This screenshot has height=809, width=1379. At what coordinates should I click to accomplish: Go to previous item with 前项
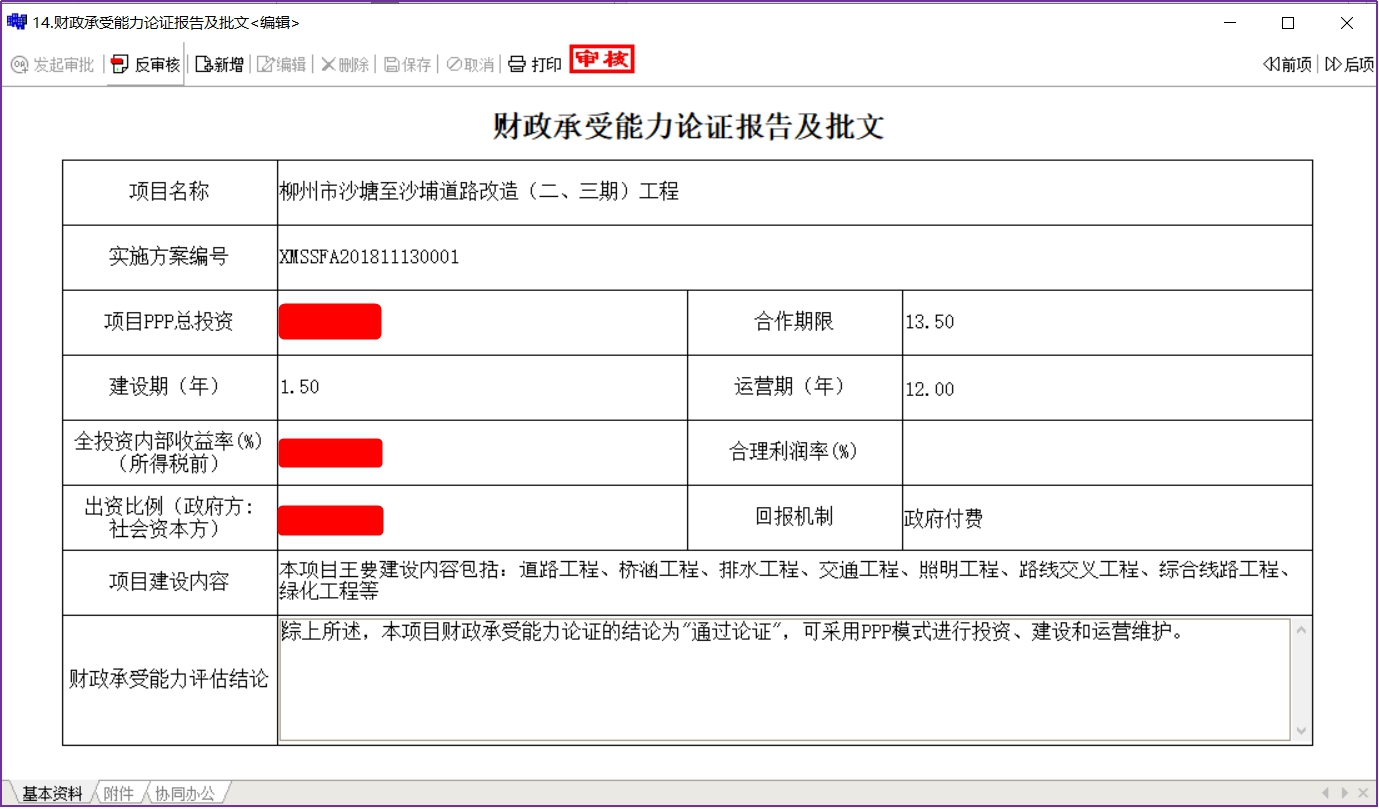1287,65
